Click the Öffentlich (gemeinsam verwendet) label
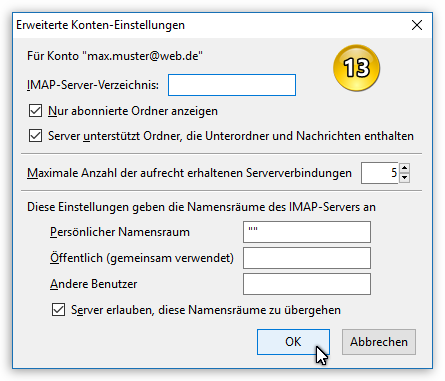Screen dimensions: 445x381 [x=142, y=258]
